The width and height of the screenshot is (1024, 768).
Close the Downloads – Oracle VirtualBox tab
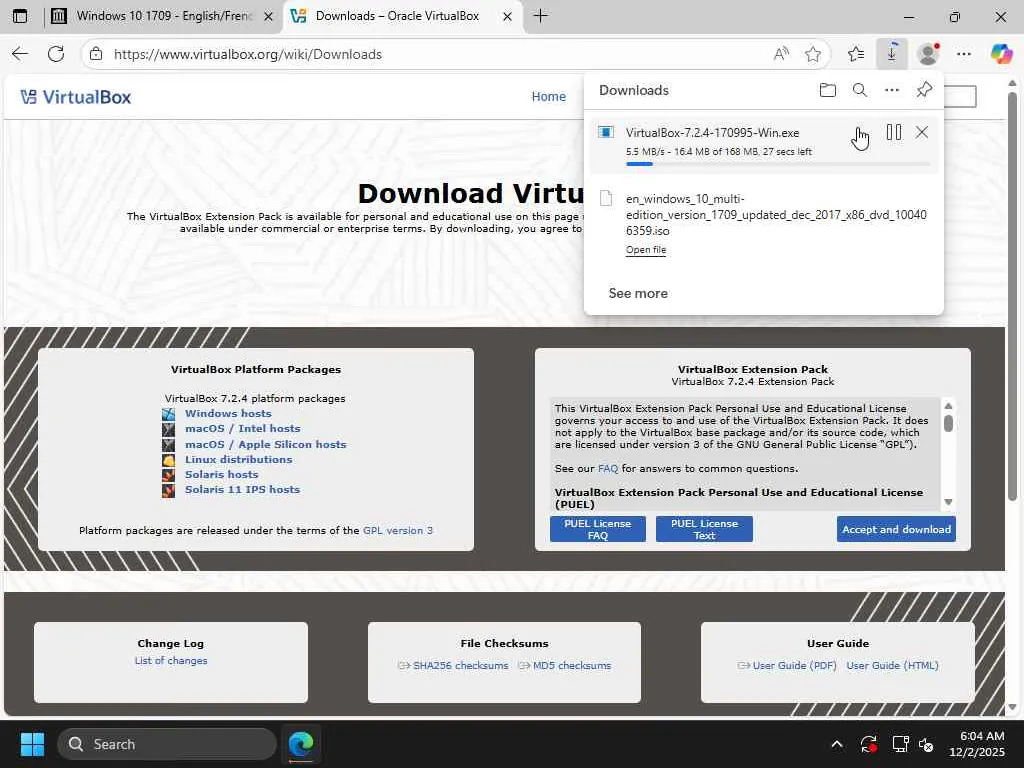pos(507,16)
